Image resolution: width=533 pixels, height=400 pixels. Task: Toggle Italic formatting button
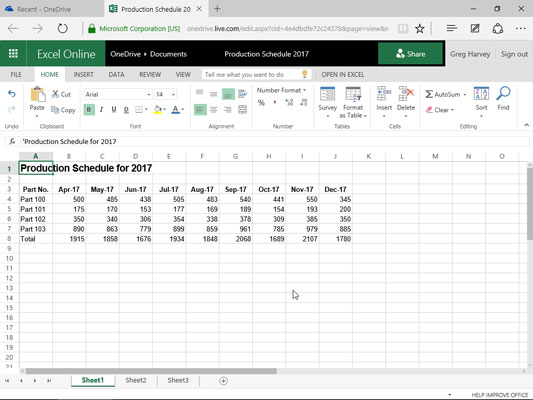pos(101,109)
